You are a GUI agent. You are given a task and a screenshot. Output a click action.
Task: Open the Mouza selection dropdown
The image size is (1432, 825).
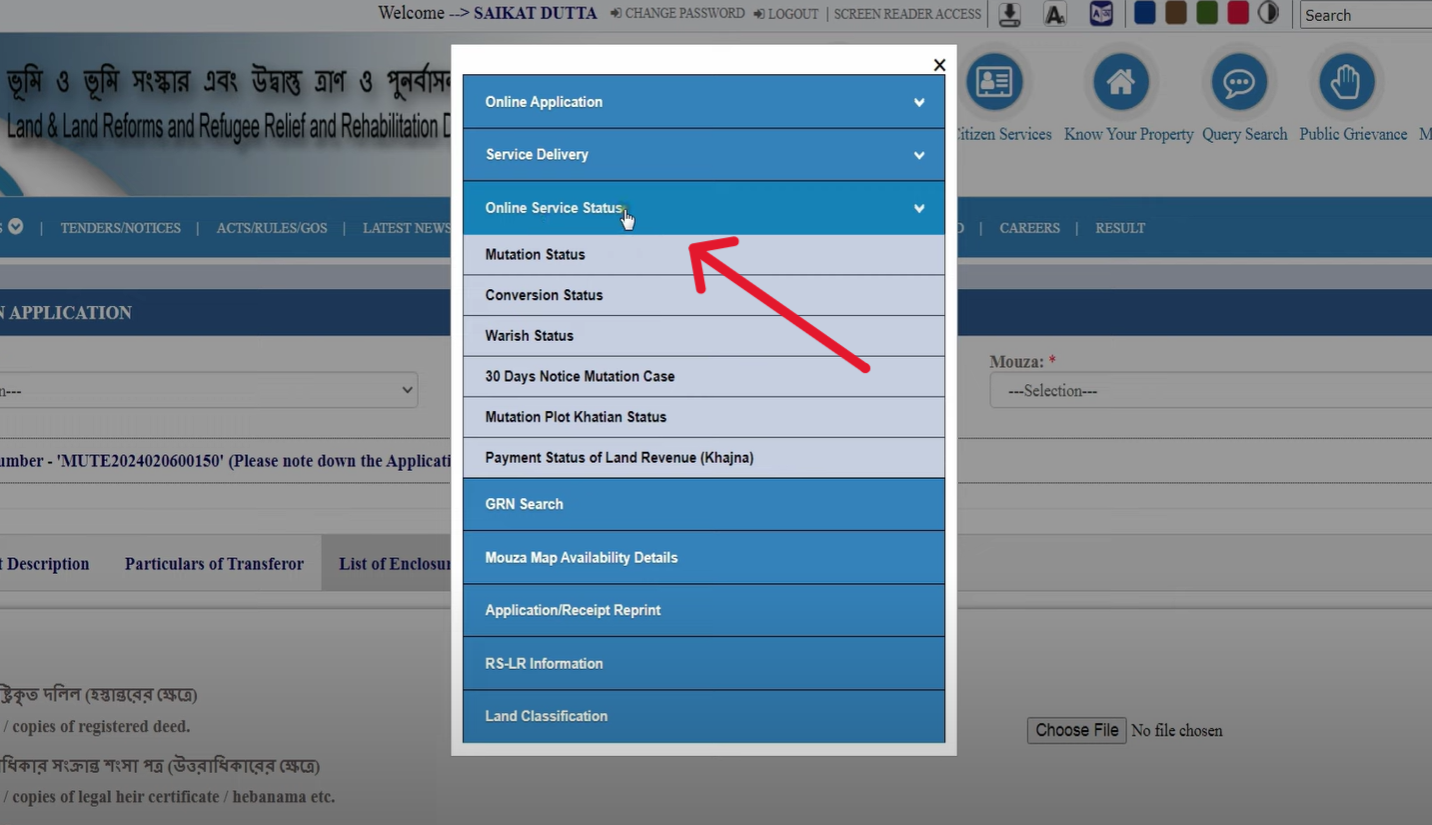click(x=1210, y=391)
